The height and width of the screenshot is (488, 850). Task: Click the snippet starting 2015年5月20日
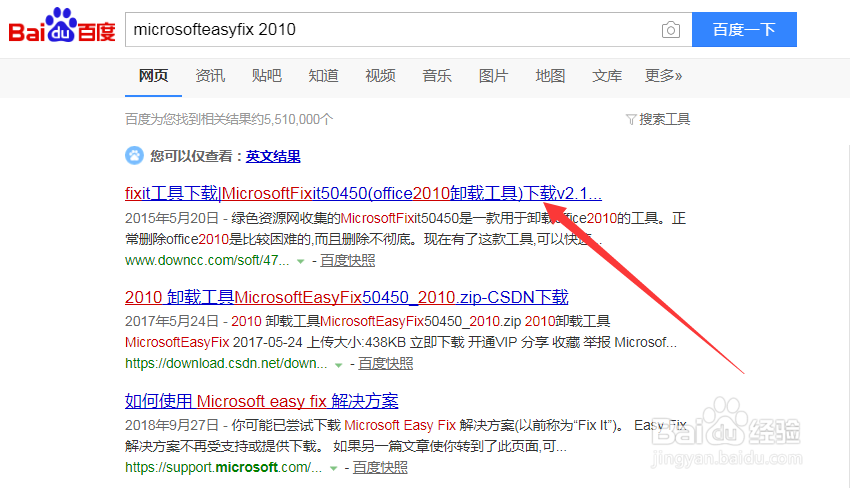coord(405,229)
